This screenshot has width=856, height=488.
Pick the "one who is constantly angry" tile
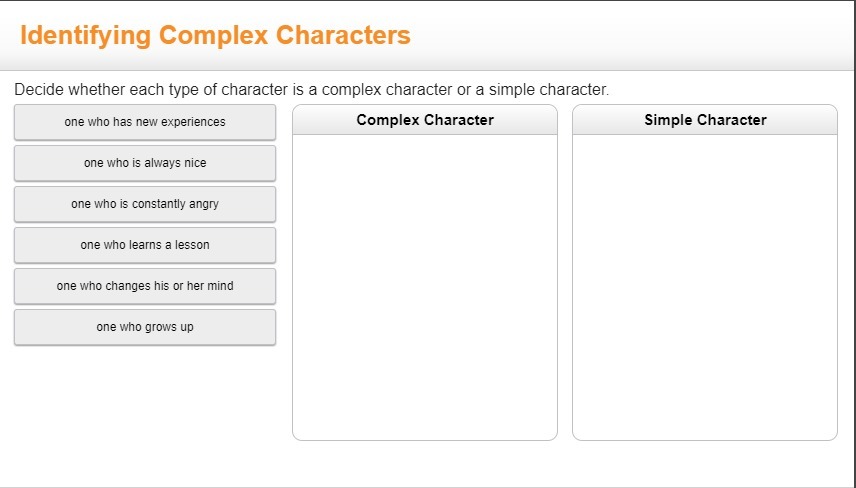point(145,204)
